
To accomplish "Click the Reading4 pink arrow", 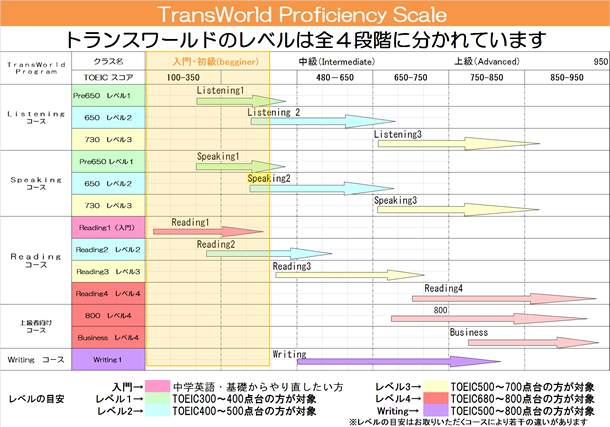I will pos(504,299).
